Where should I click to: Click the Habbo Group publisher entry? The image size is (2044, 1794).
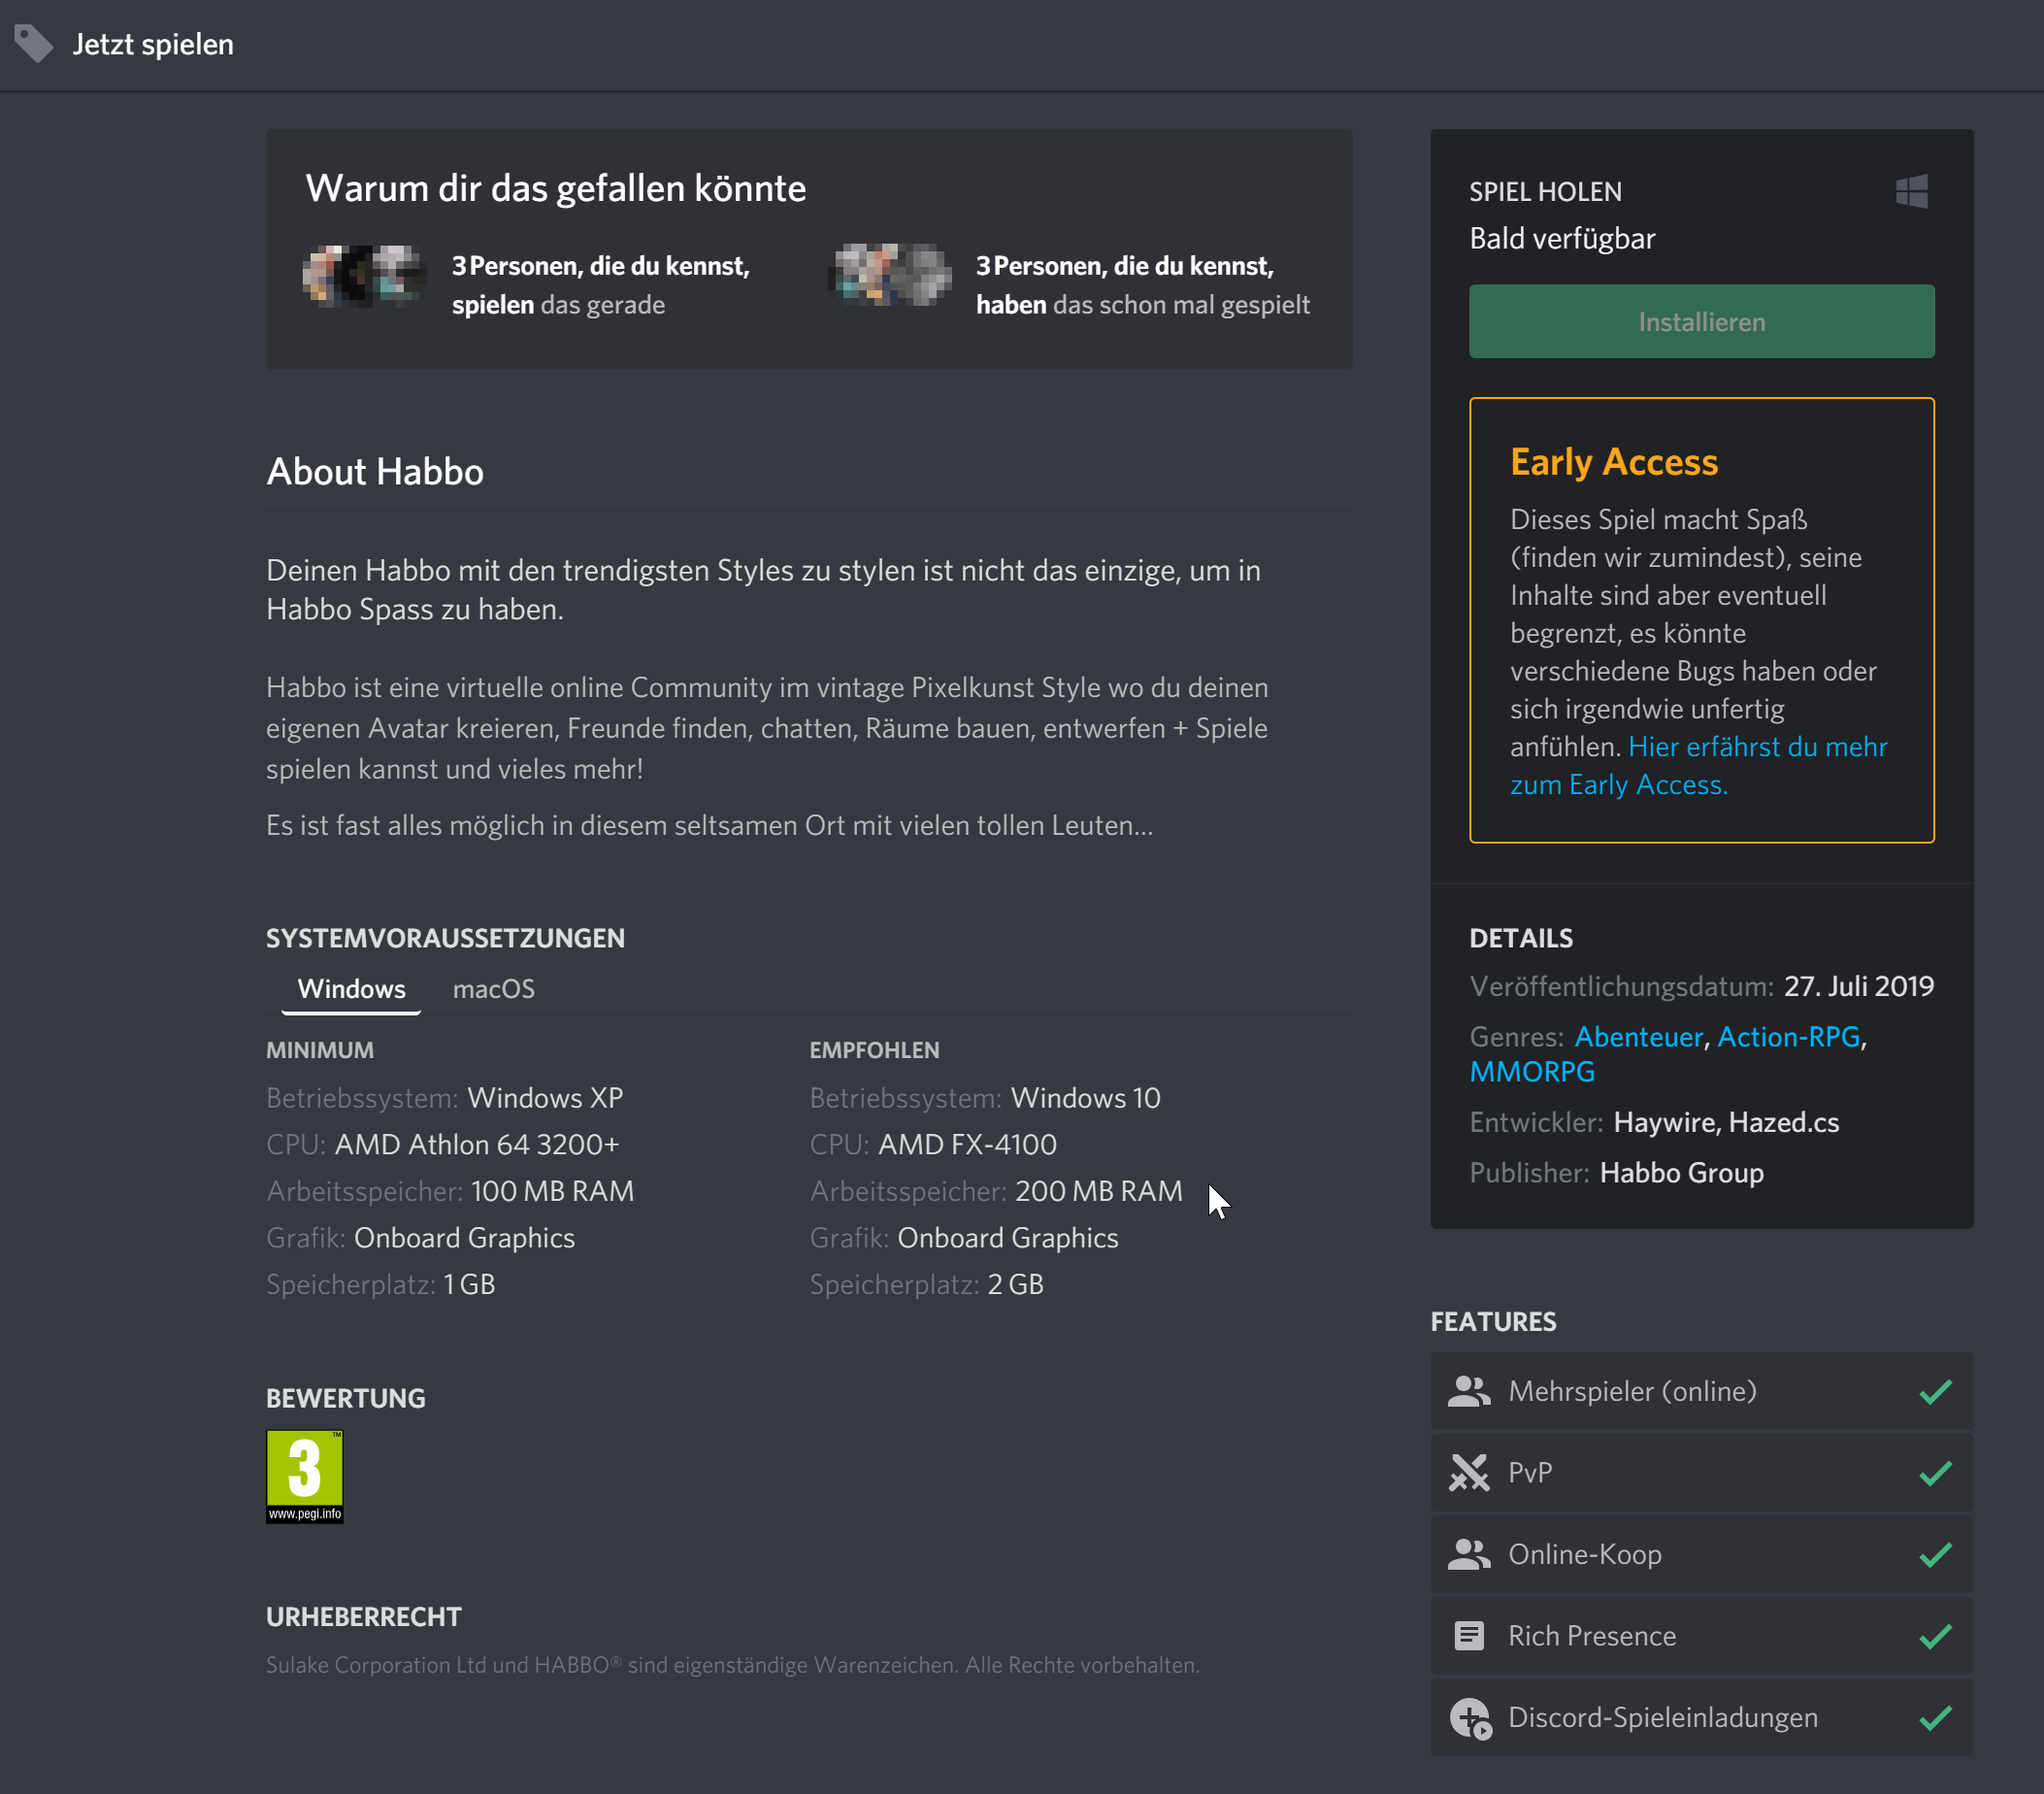pyautogui.click(x=1682, y=1172)
